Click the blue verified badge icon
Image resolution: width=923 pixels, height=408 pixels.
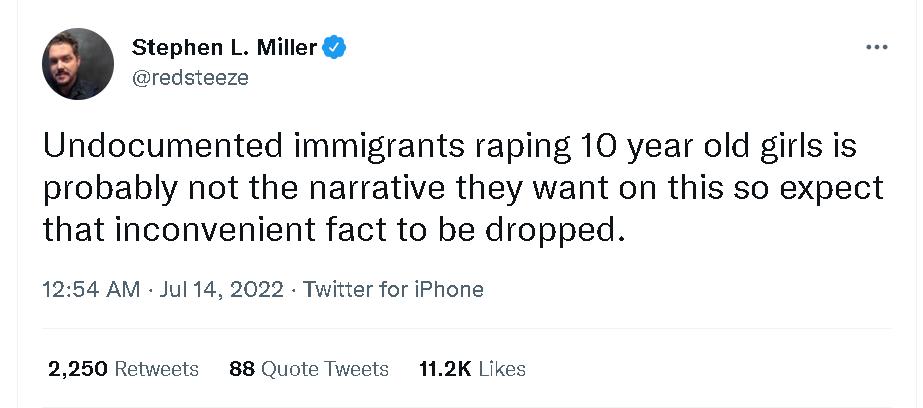point(336,46)
